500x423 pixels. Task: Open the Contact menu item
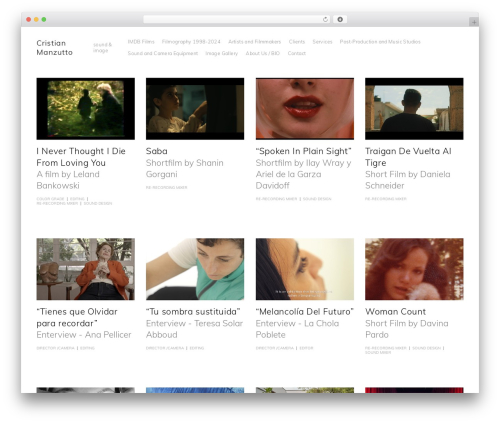coord(297,53)
